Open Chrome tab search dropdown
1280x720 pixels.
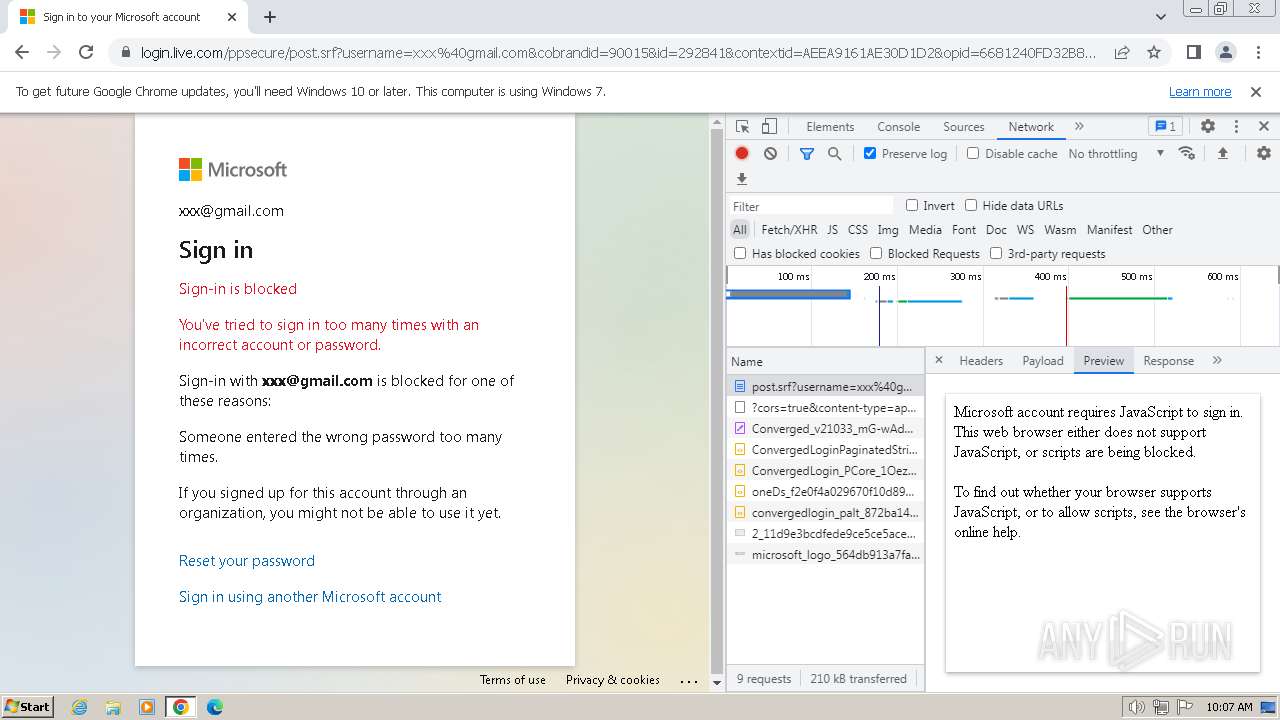click(1160, 17)
